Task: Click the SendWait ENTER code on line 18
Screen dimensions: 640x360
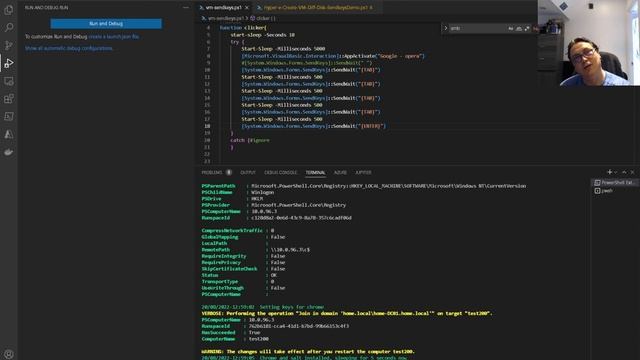Action: click(x=313, y=126)
